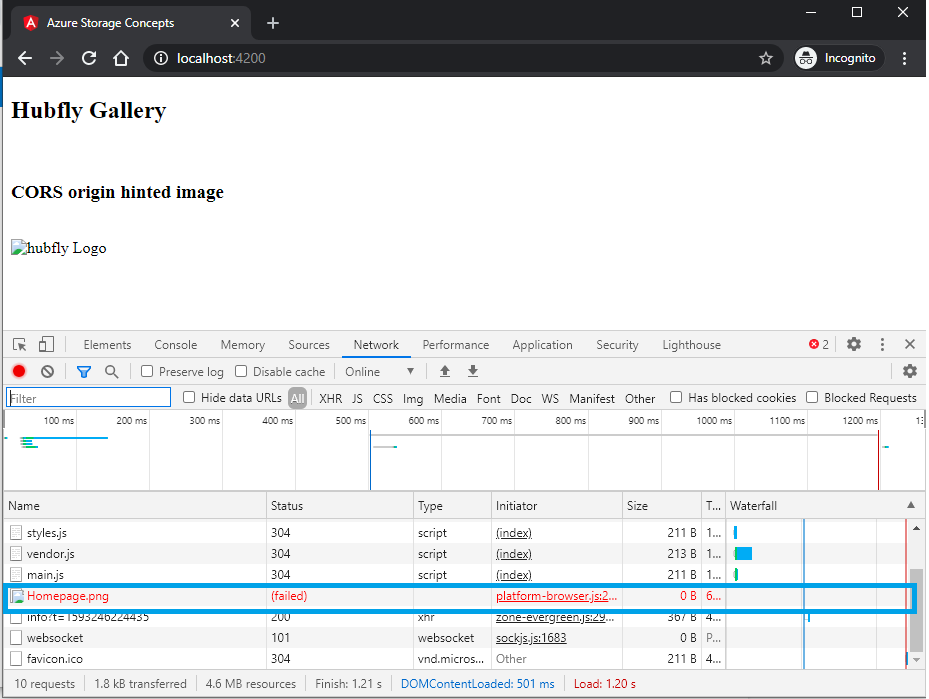Open the Online throttling dropdown

[380, 371]
